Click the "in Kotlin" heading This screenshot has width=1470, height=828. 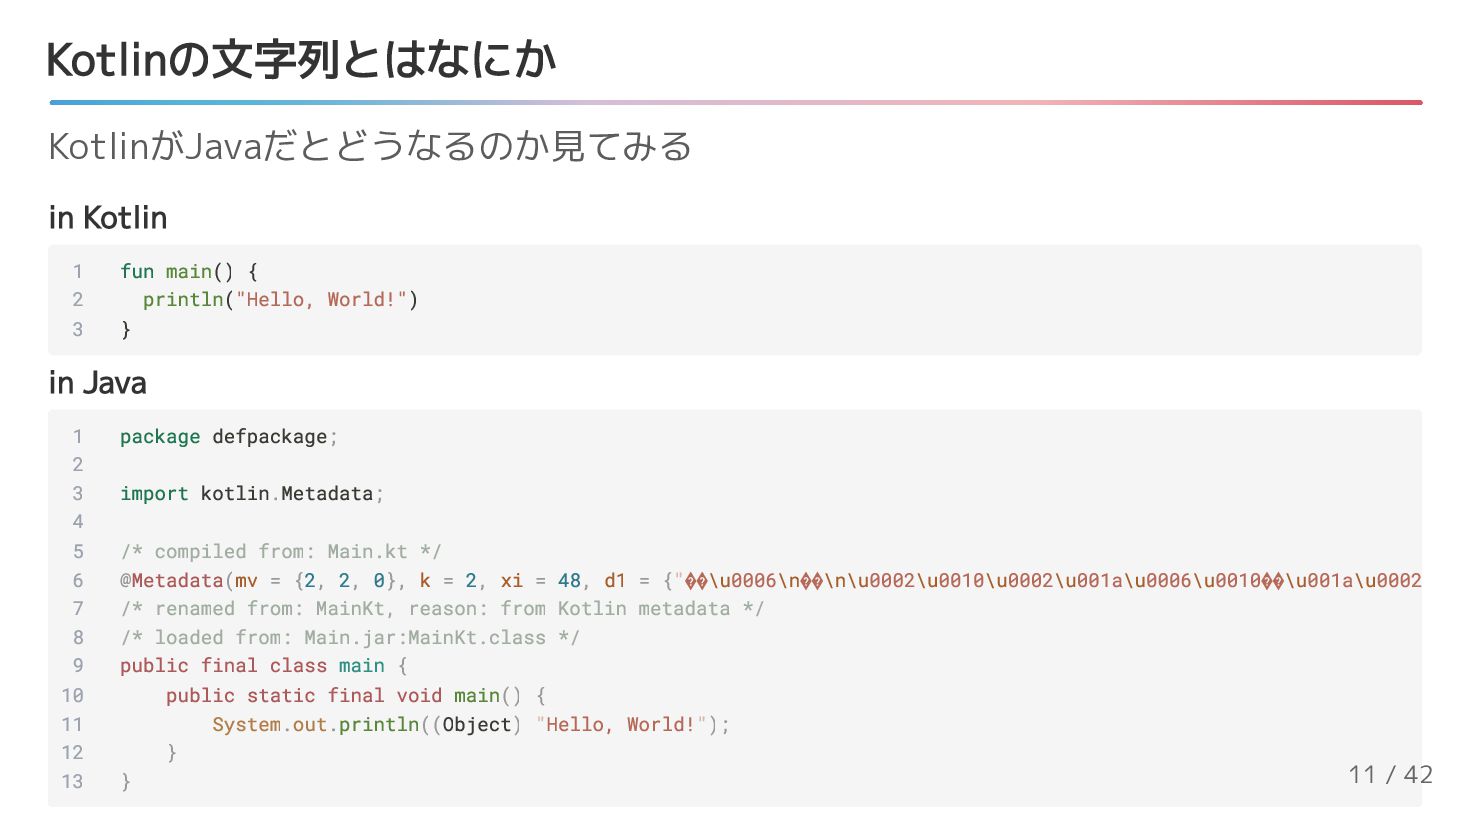coord(108,218)
